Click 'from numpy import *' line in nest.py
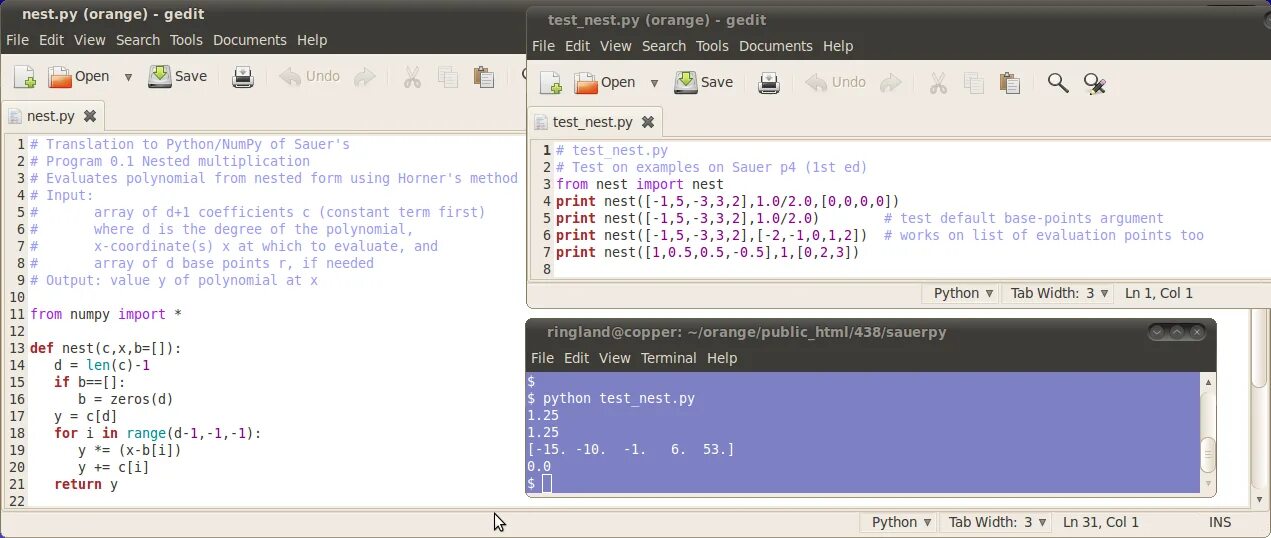Viewport: 1271px width, 538px height. pos(106,315)
